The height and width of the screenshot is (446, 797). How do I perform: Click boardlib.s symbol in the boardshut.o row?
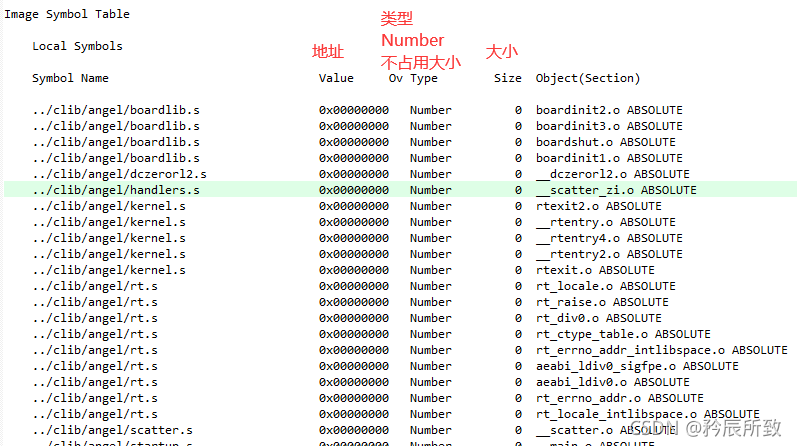tap(116, 142)
